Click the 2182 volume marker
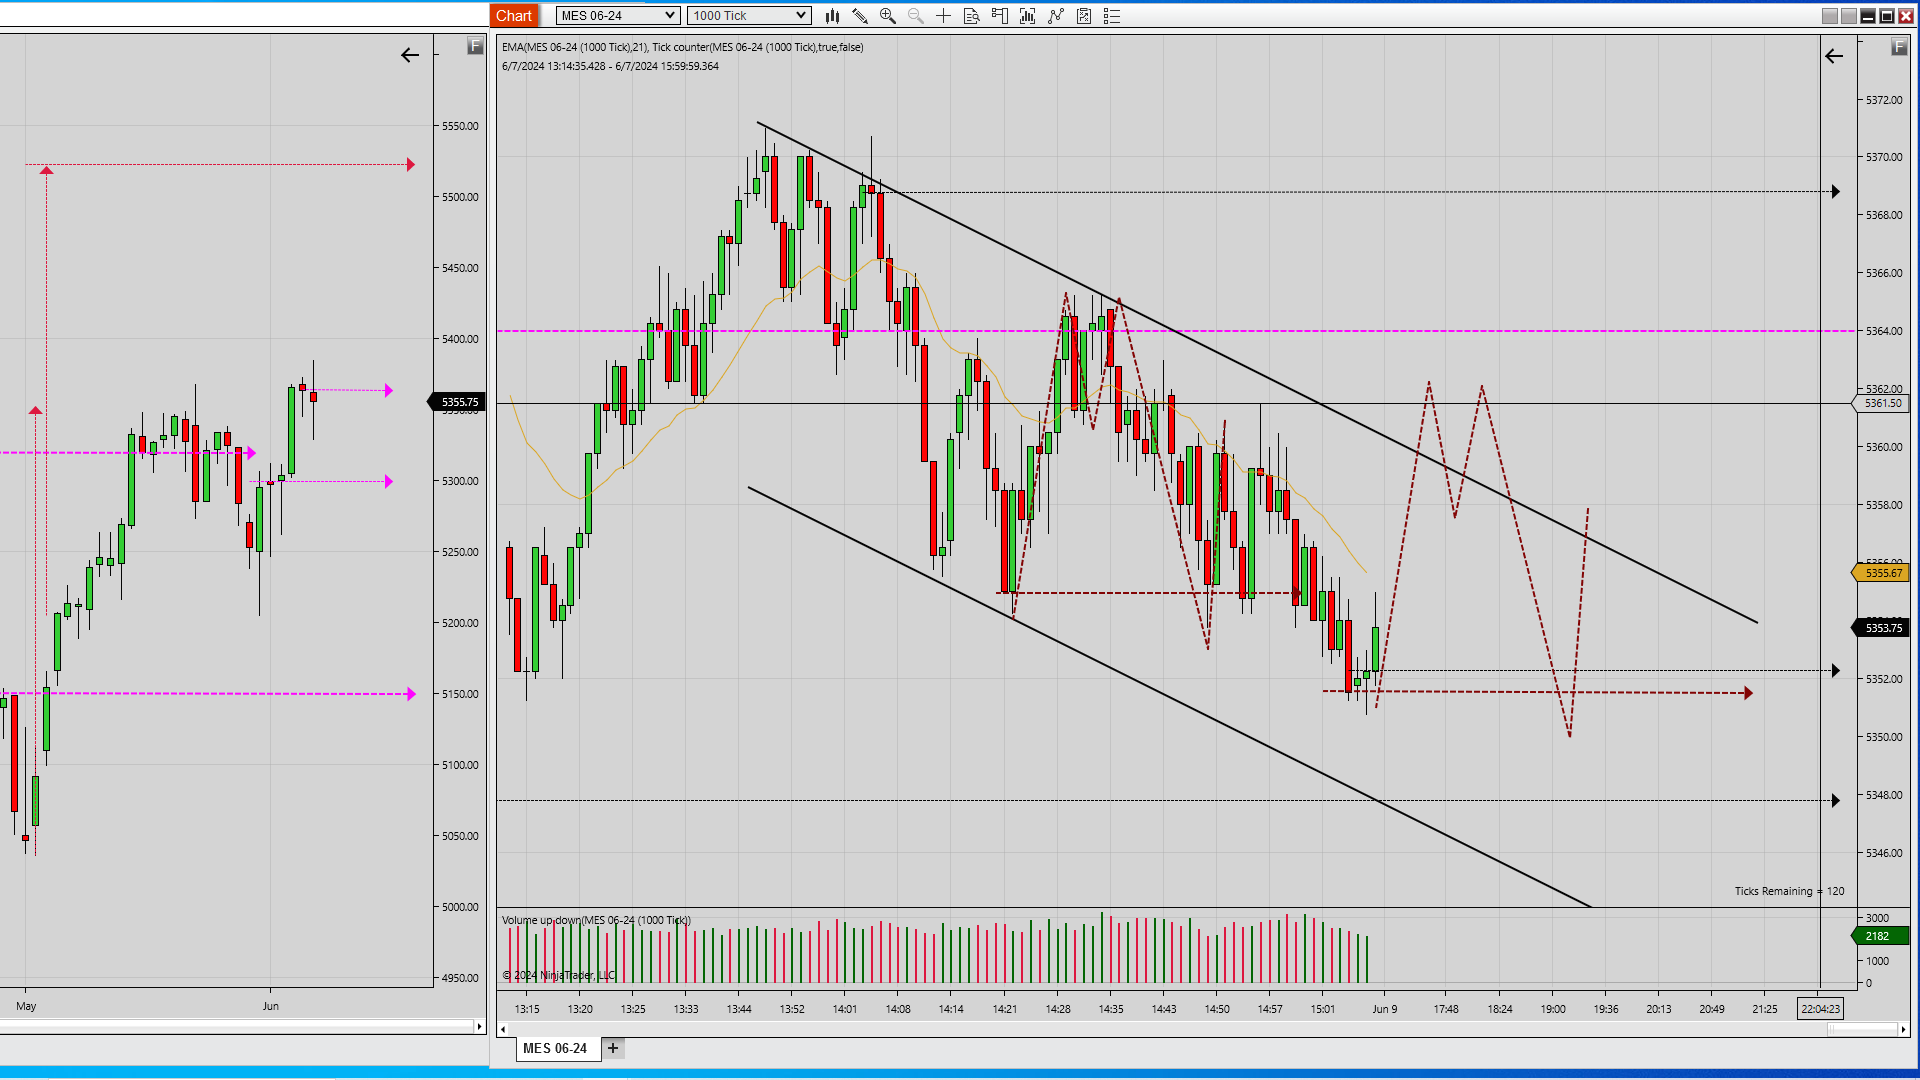Screen dimensions: 1920x1080 1880,936
